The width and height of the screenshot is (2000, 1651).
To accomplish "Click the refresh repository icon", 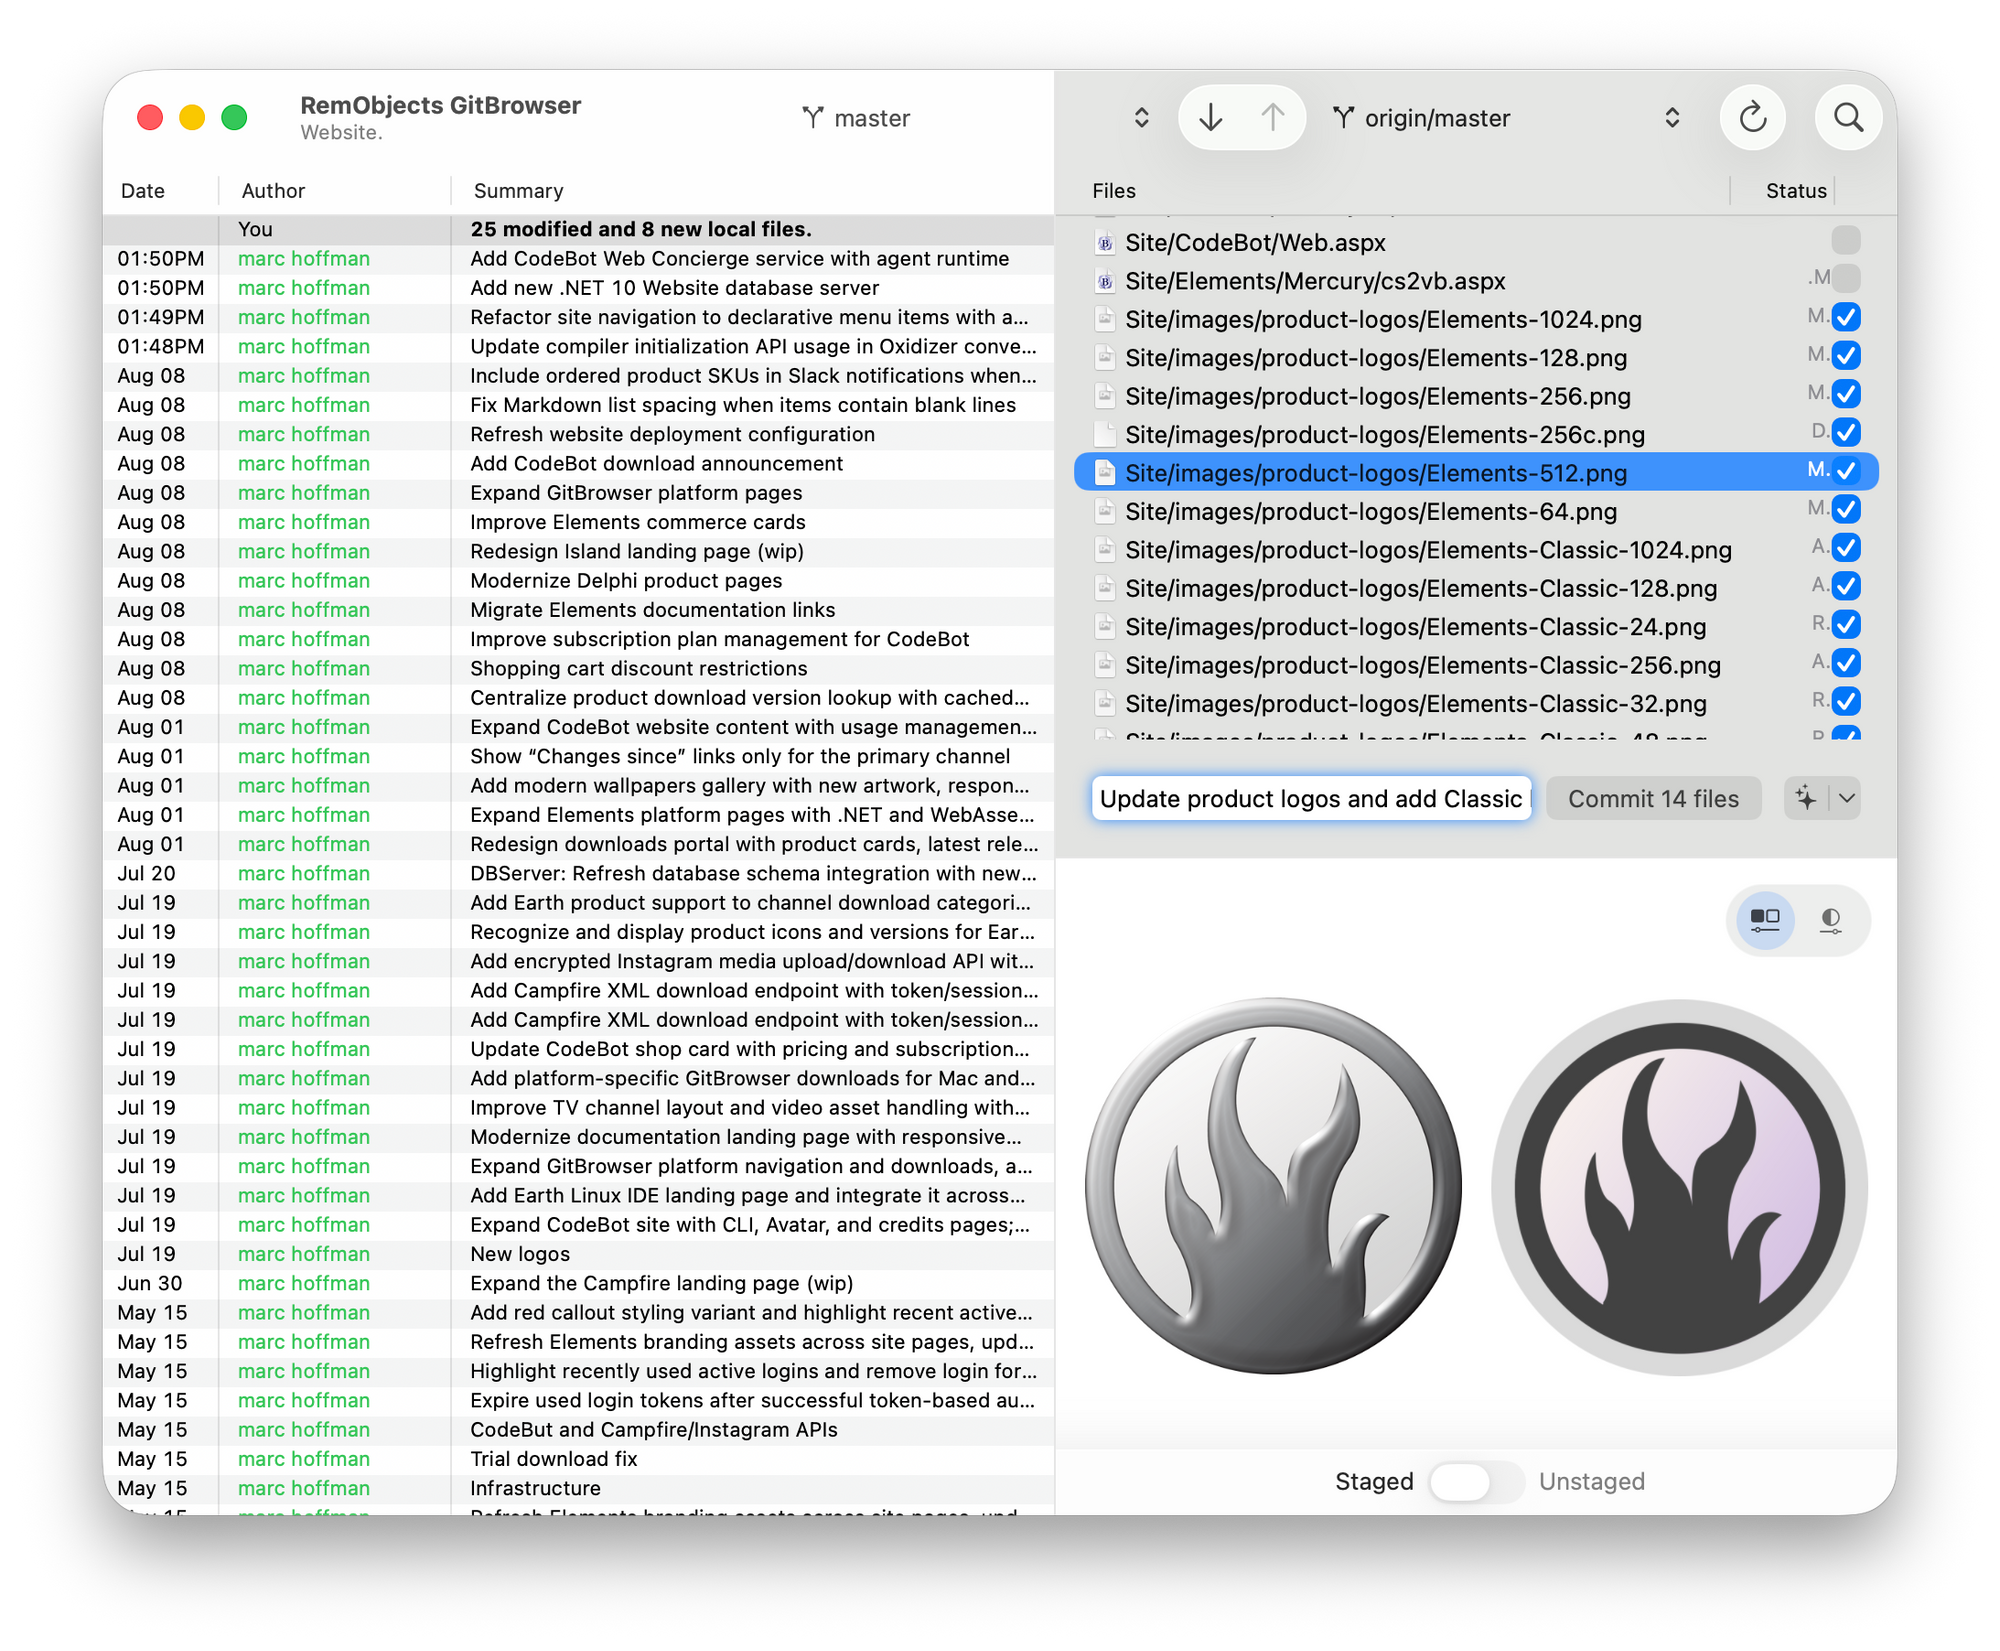I will coord(1752,118).
